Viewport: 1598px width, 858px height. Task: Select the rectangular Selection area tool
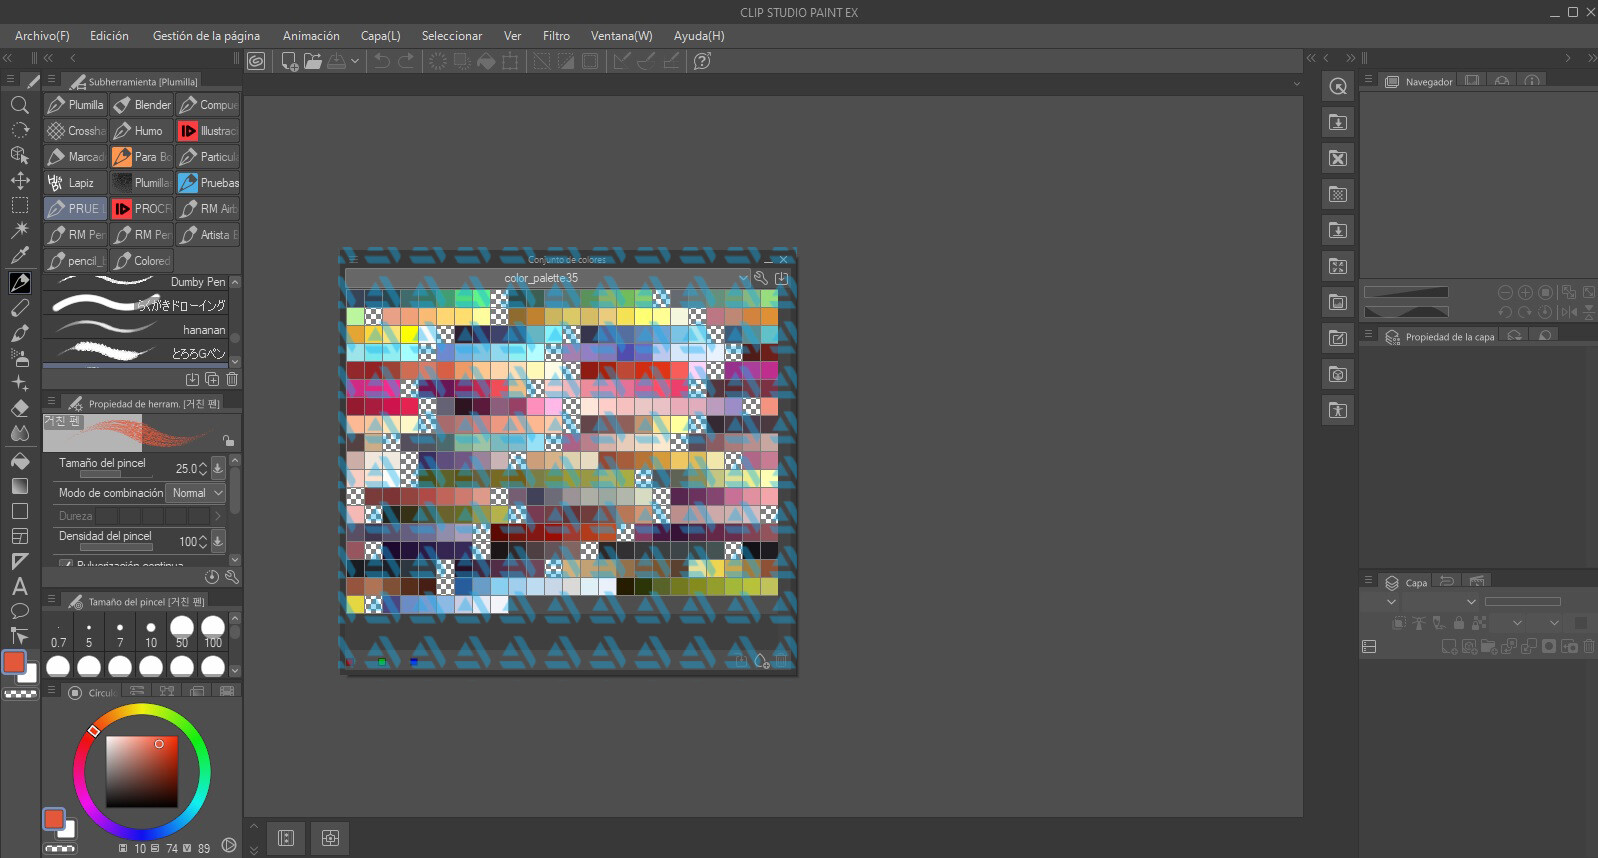click(x=19, y=205)
